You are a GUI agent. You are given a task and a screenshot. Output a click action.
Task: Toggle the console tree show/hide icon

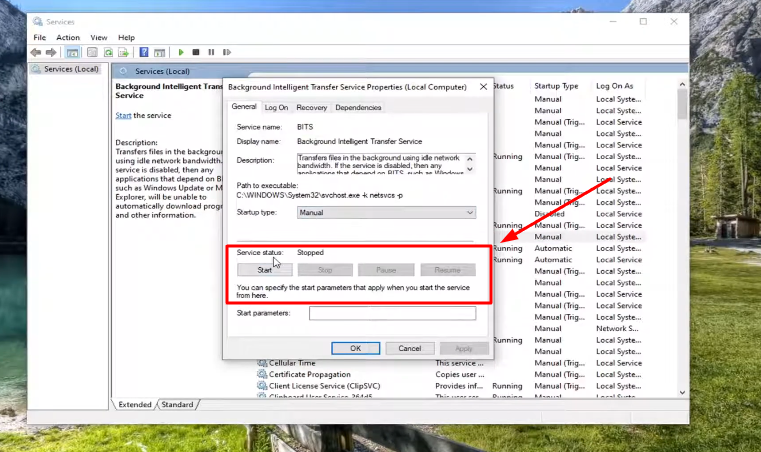72,52
